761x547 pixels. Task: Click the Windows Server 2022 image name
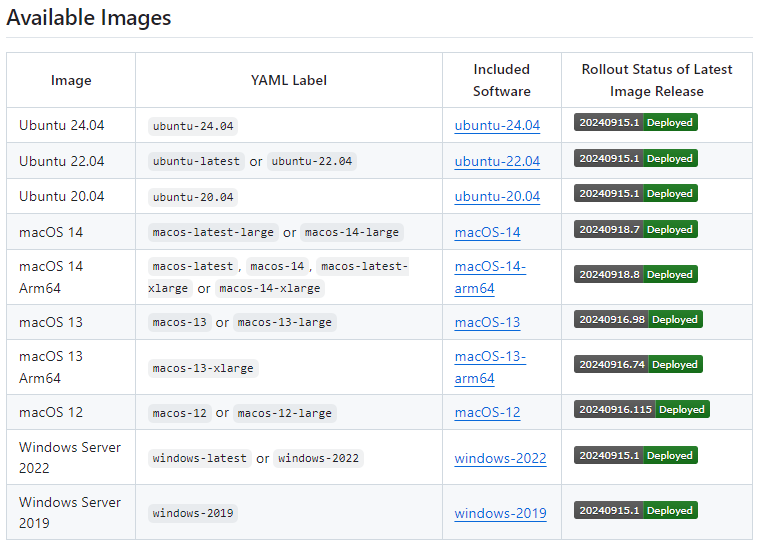tap(70, 457)
